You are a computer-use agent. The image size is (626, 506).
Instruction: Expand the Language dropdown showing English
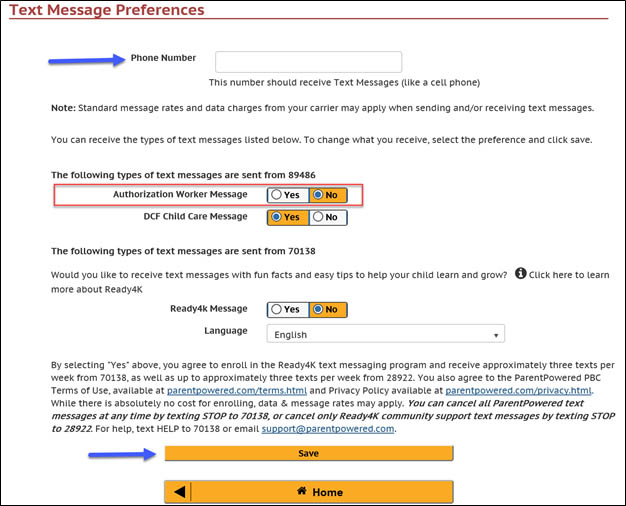[x=385, y=334]
